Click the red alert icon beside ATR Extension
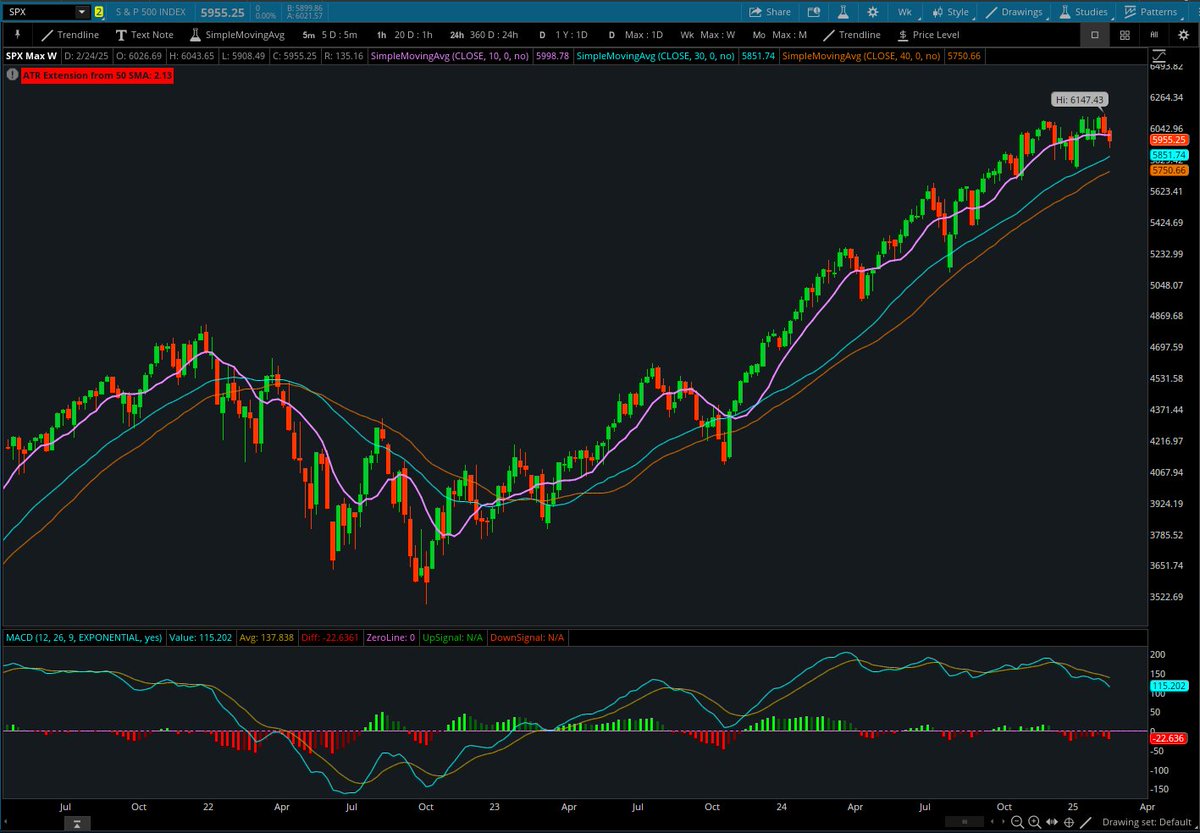Image resolution: width=1200 pixels, height=833 pixels. click(11, 75)
